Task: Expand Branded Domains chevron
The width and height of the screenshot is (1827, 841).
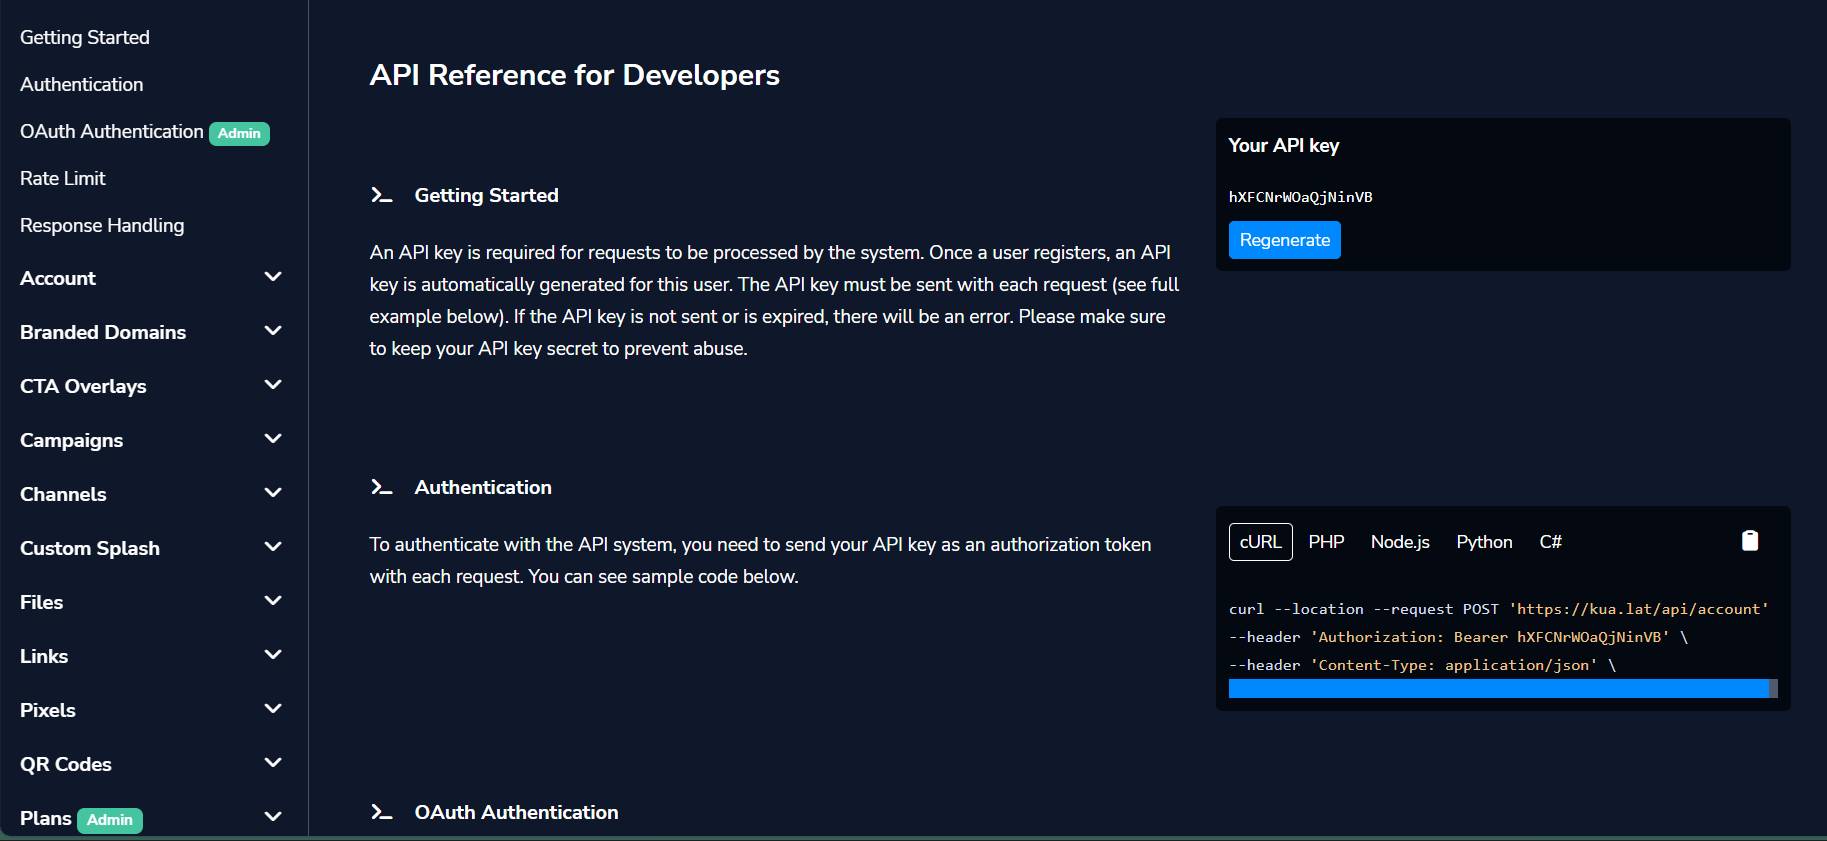Action: click(272, 331)
